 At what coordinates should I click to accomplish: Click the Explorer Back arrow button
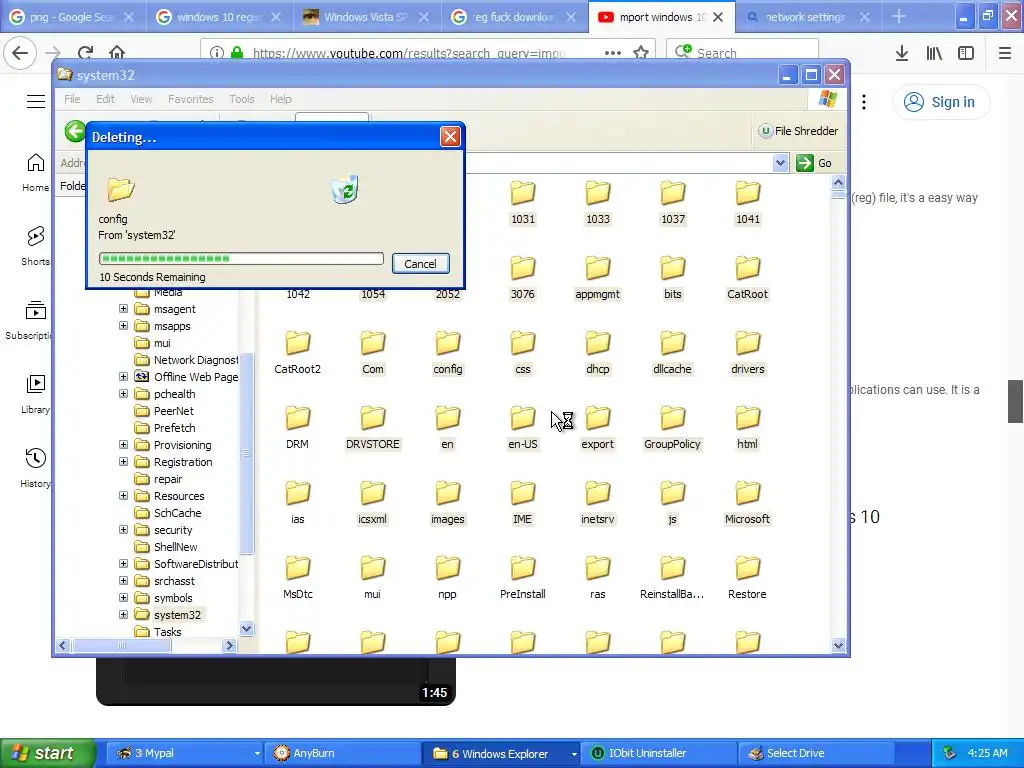75,131
